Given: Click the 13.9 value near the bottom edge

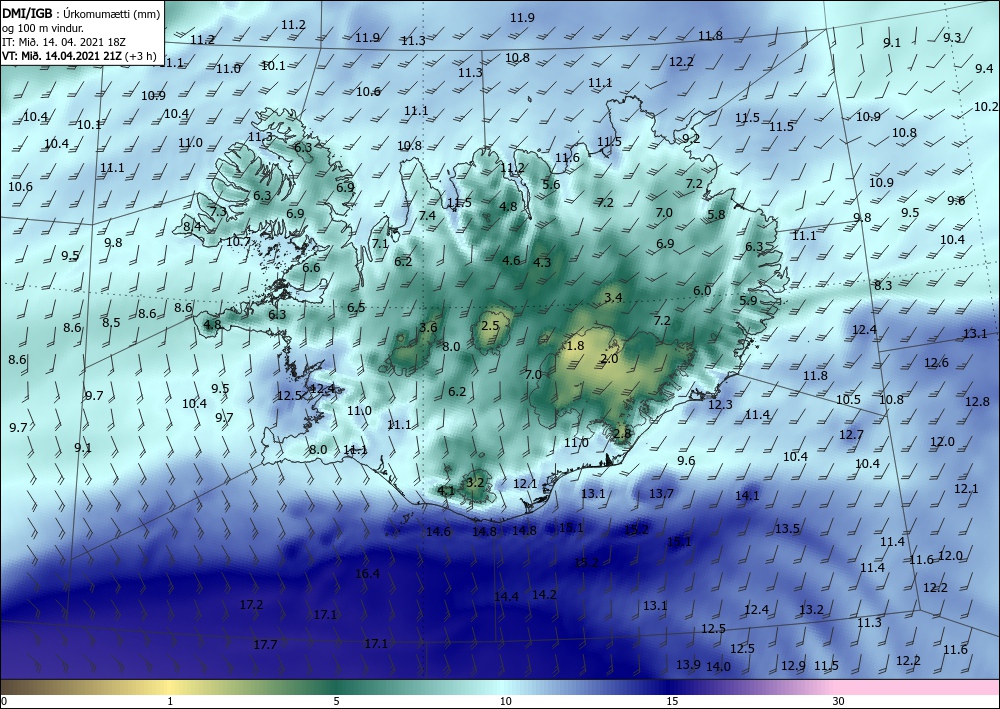Looking at the screenshot, I should click(688, 664).
